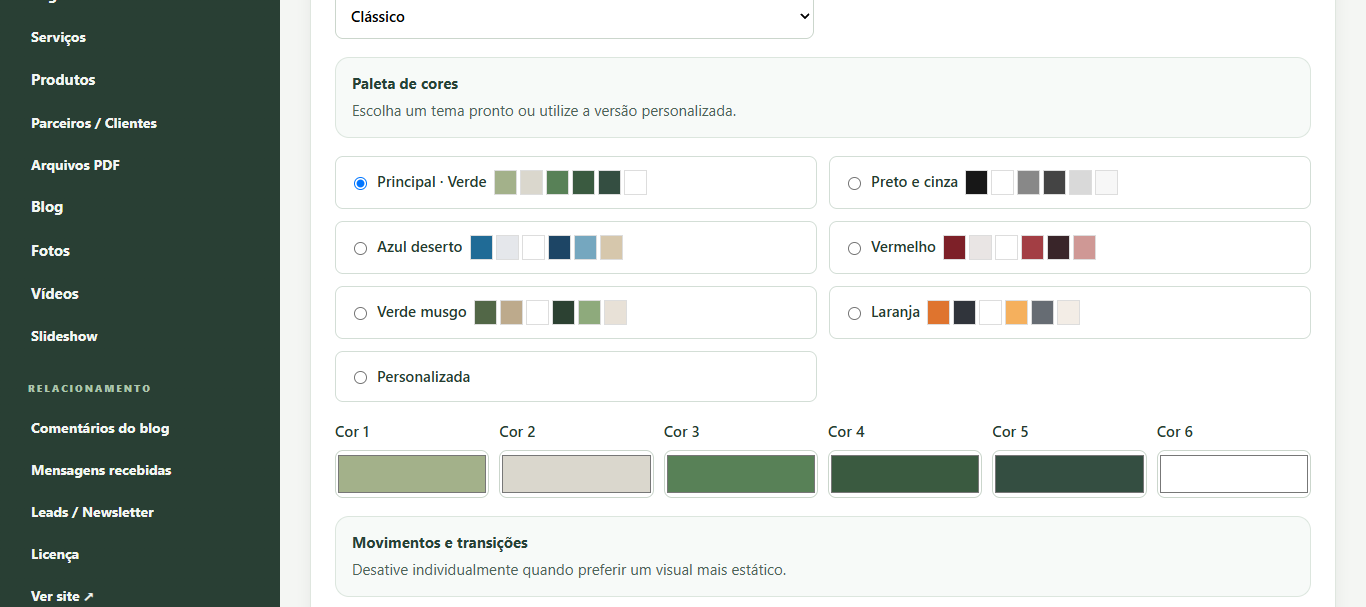
Task: Navigate to Slideshow
Action: pyautogui.click(x=64, y=336)
